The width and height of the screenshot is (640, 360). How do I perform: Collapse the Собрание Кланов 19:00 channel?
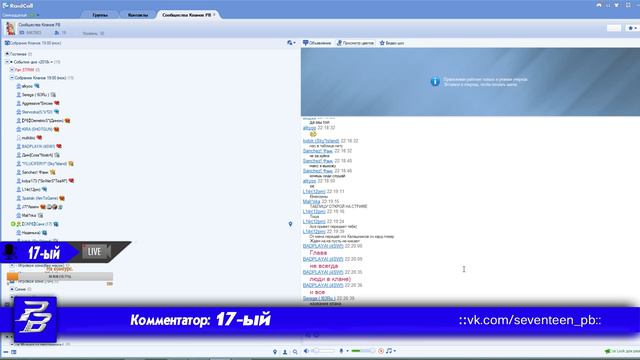(12, 78)
